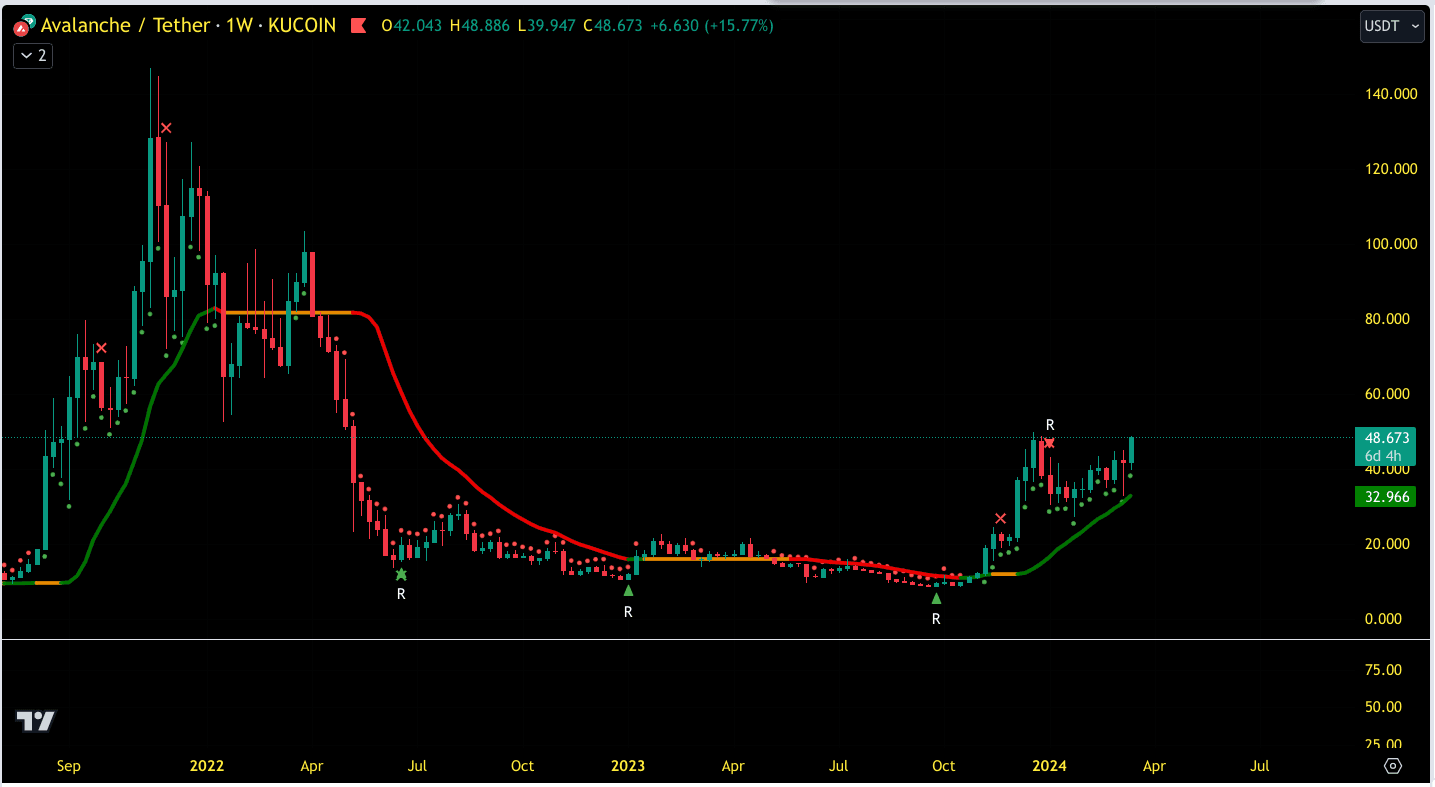Select the red X marker left of 2022 near 72
This screenshot has width=1435, height=787.
(x=101, y=348)
